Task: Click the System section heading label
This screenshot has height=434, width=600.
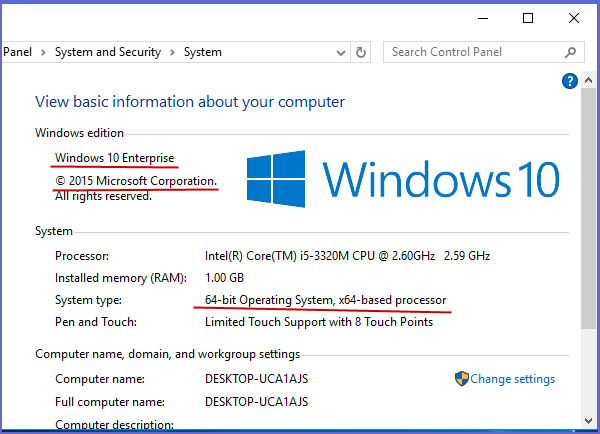Action: (54, 231)
